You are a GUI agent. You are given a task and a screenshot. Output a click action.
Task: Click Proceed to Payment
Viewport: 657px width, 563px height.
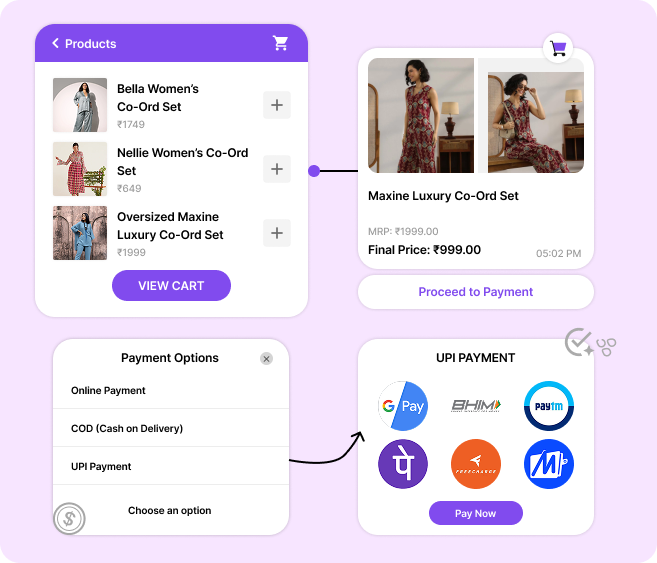[476, 292]
